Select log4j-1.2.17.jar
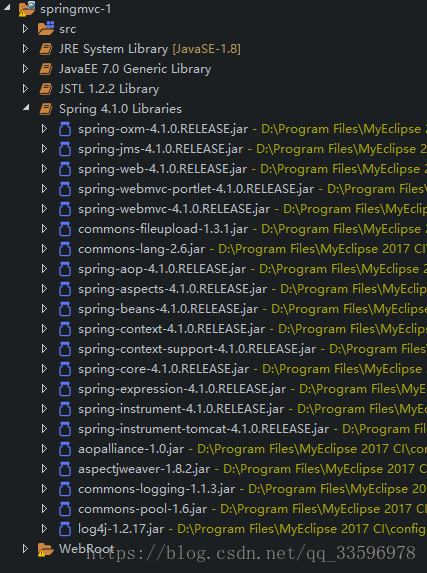Screen dimensions: 427x573 (x=121, y=529)
